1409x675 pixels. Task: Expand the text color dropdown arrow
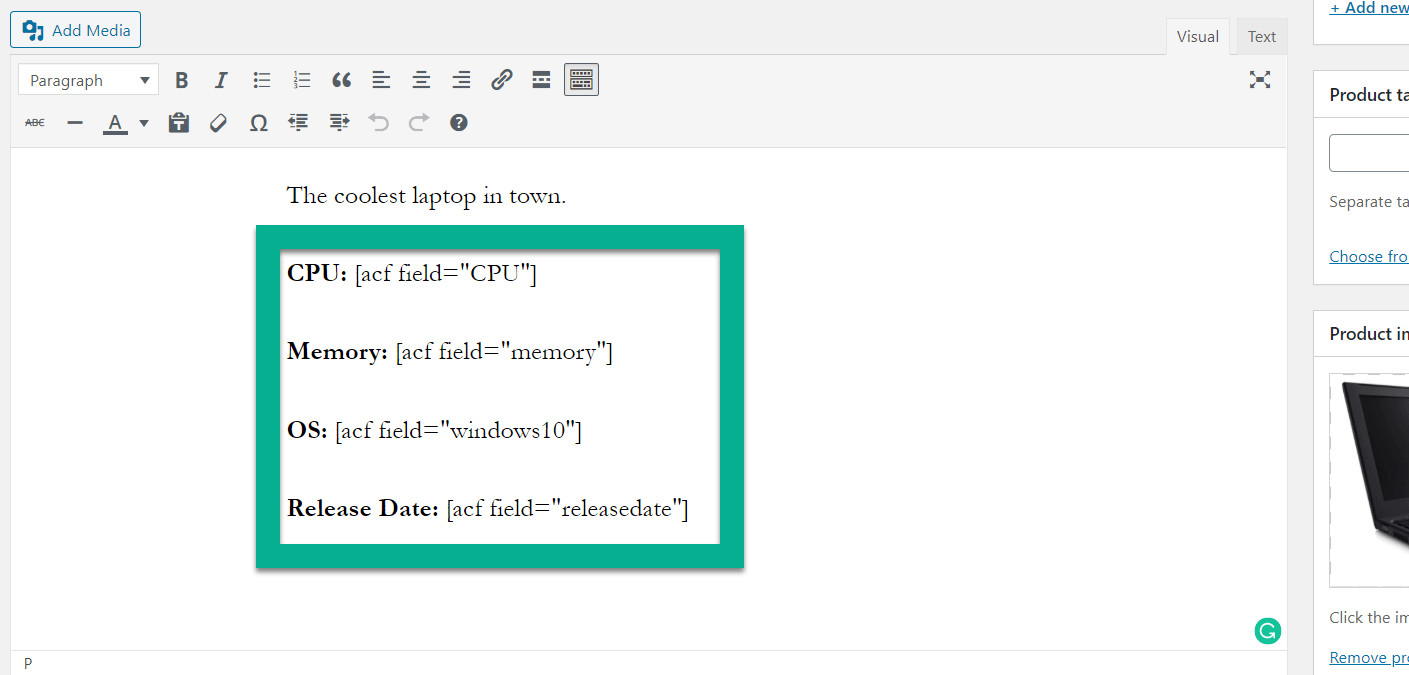(144, 123)
